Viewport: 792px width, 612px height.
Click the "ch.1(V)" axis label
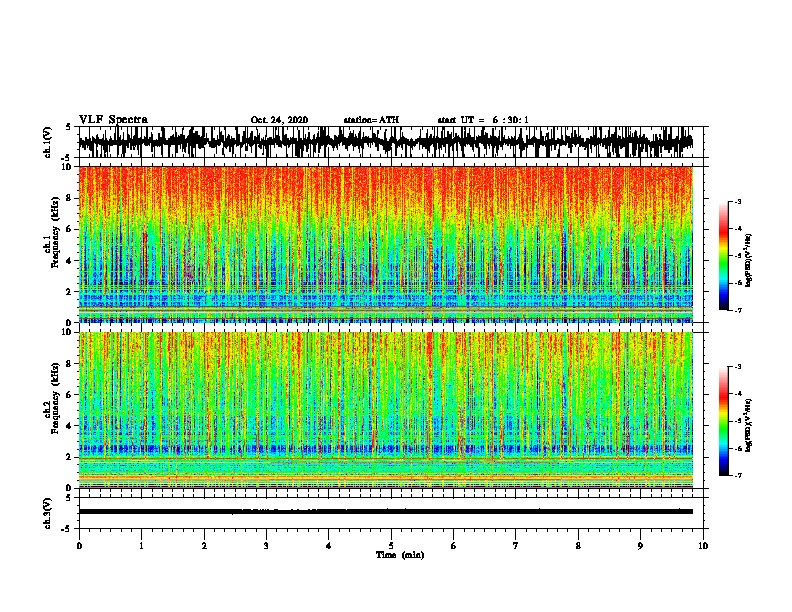(x=48, y=142)
